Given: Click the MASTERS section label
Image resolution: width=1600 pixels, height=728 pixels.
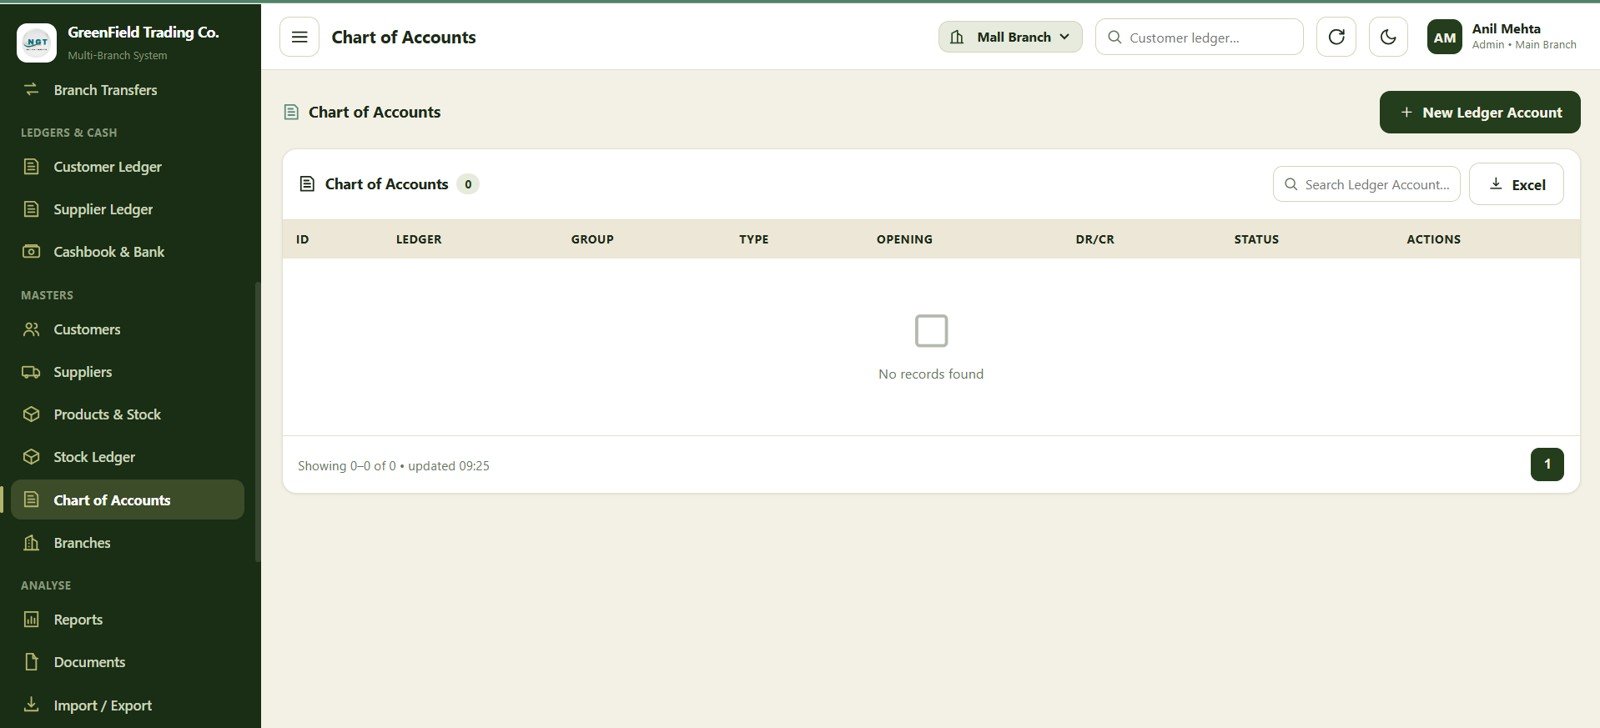Looking at the screenshot, I should pyautogui.click(x=47, y=295).
